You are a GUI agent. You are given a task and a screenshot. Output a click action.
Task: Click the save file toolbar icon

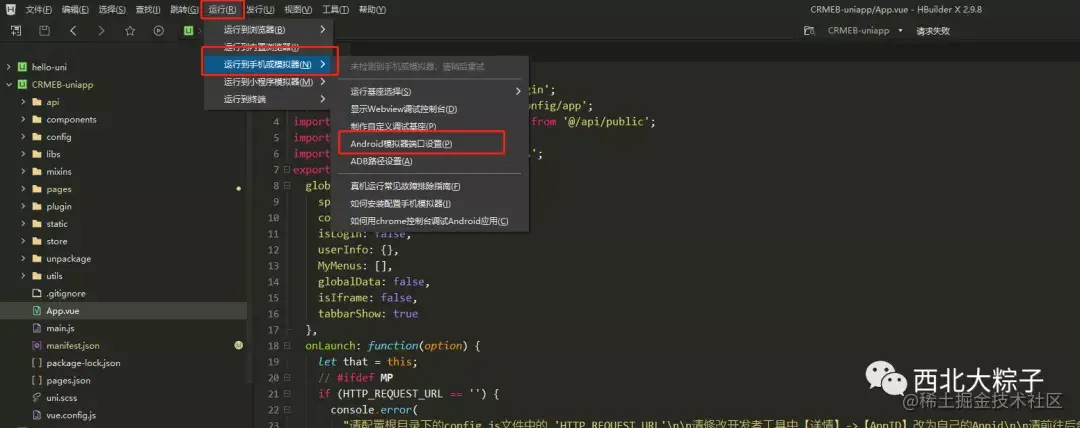44,31
